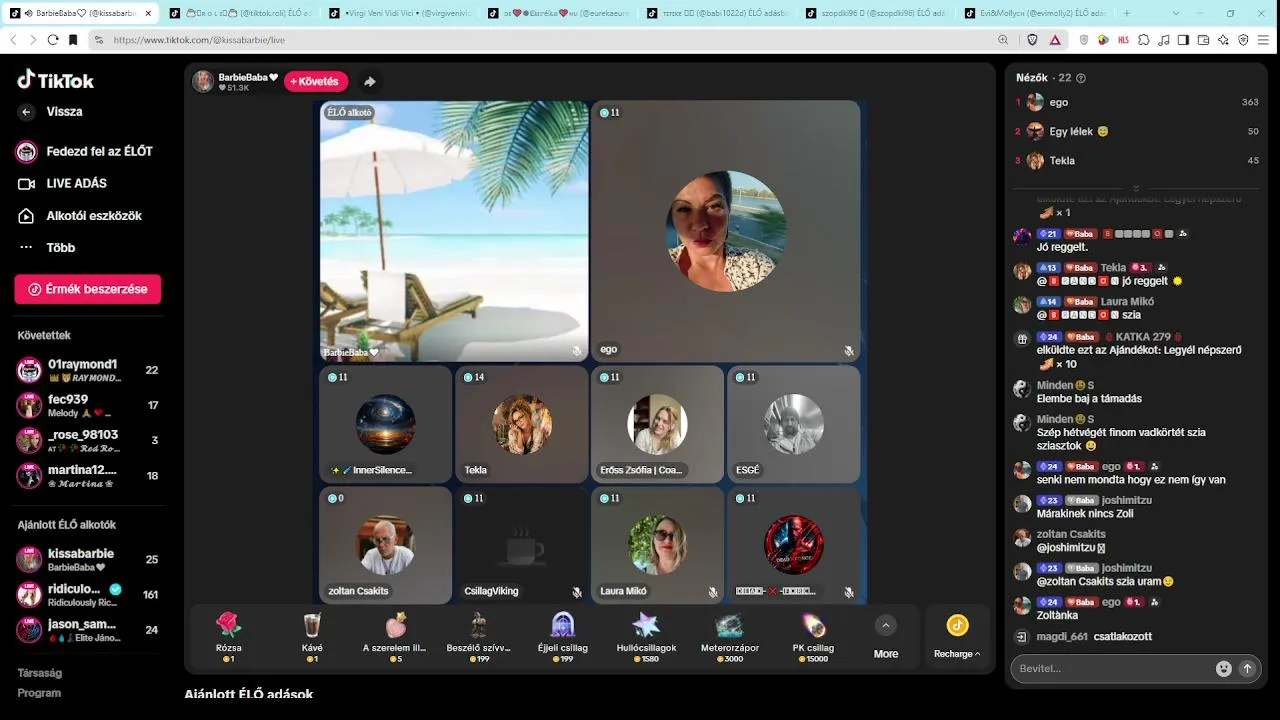Open Alkotói eszközök menu item

coord(80,216)
